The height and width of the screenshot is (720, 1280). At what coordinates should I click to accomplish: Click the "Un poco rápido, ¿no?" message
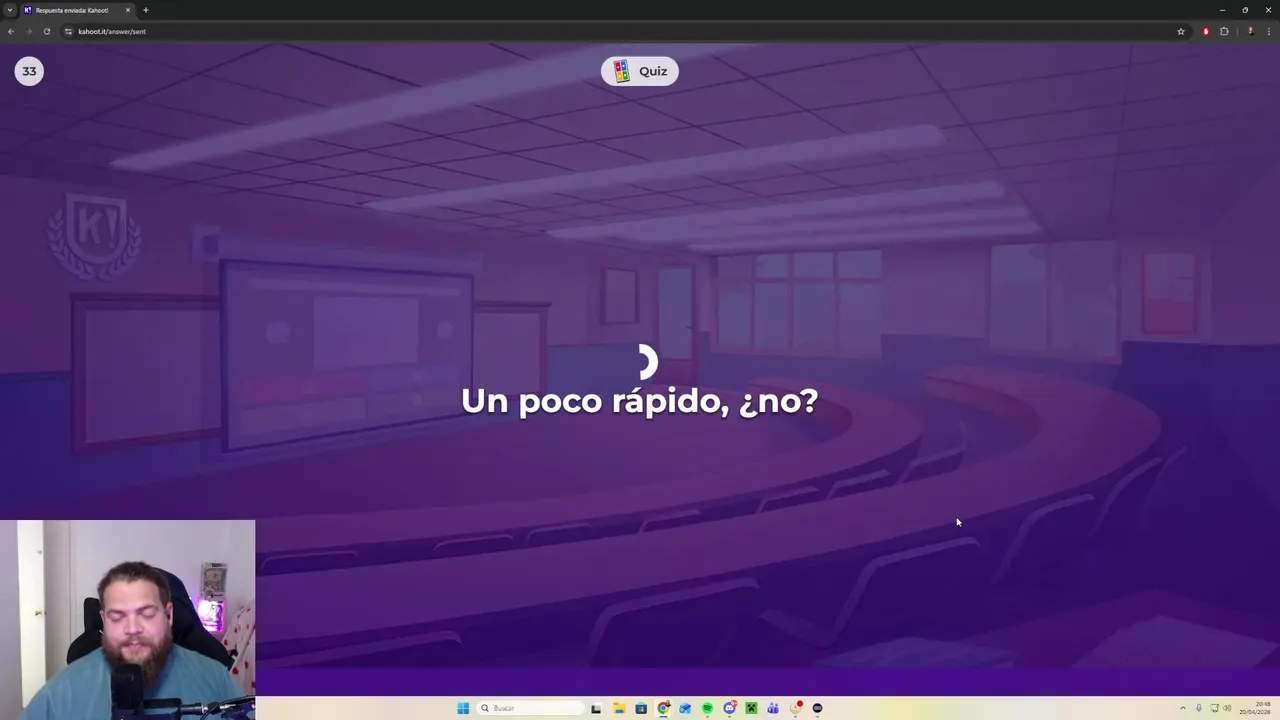(x=640, y=401)
